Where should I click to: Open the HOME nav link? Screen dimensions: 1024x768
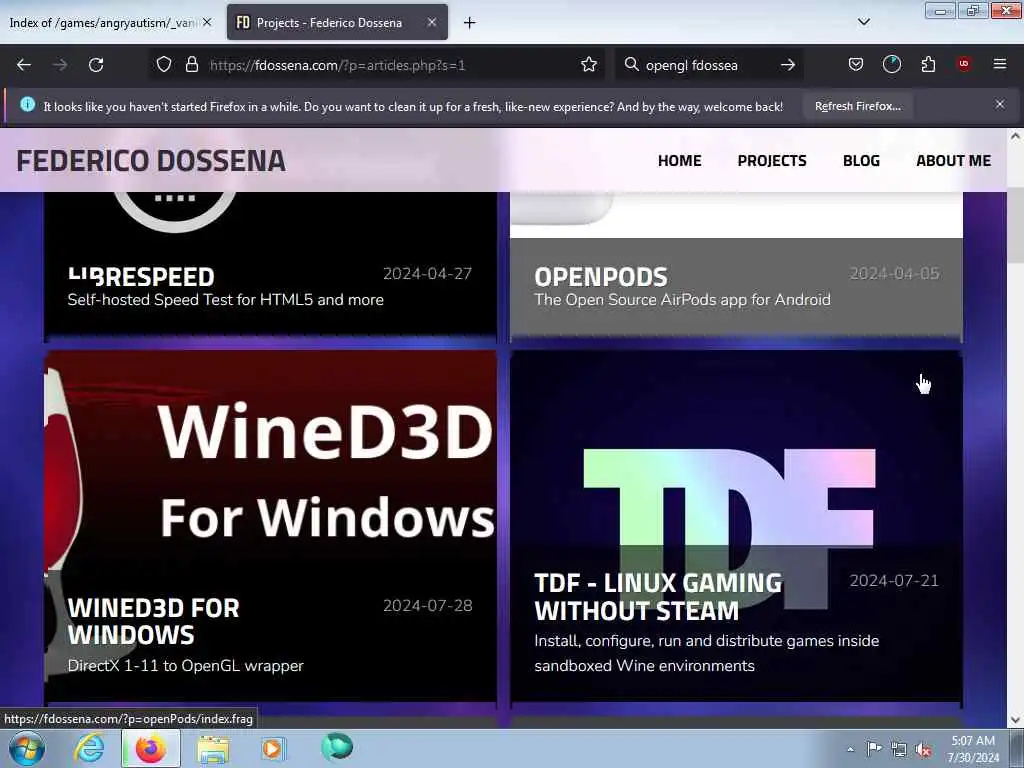[679, 161]
